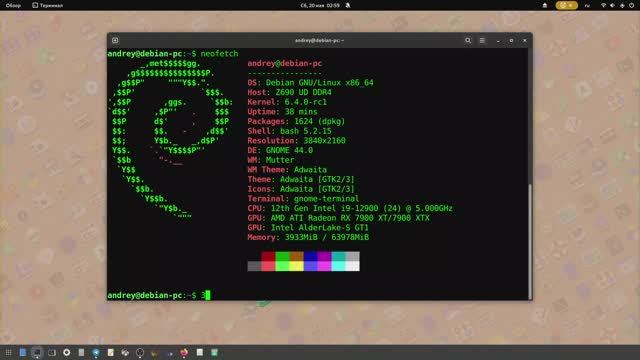Open the terminal hamburger menu
Image resolution: width=640 pixels, height=360 pixels.
coord(482,40)
